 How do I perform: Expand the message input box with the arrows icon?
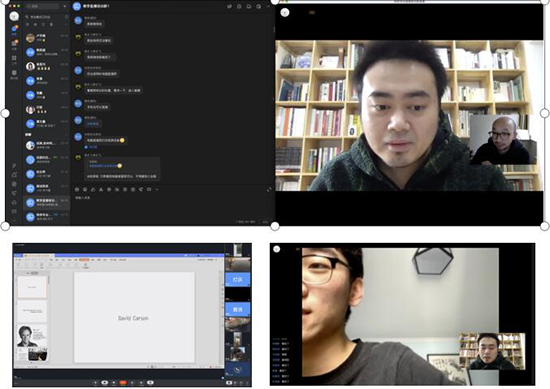coord(269,189)
